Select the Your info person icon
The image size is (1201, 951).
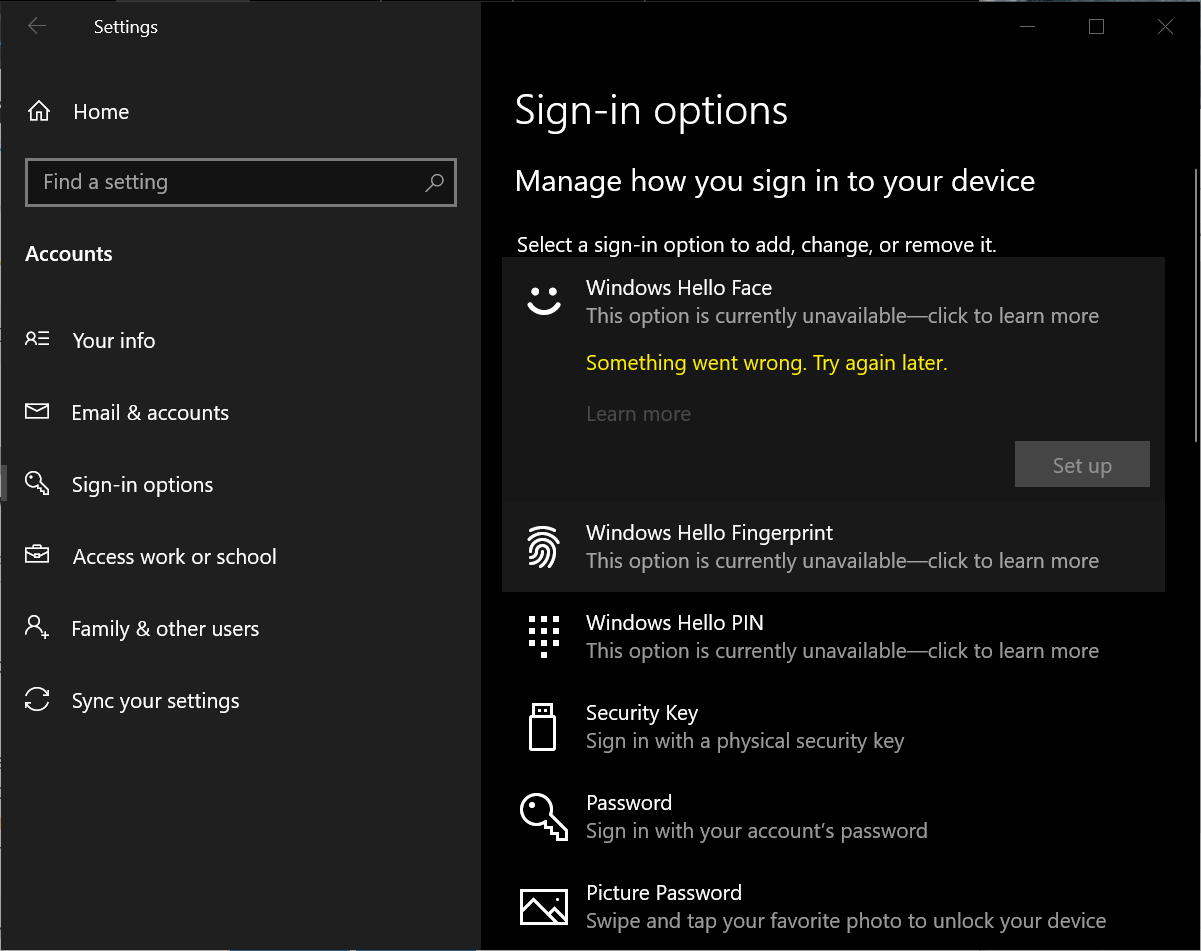[37, 340]
